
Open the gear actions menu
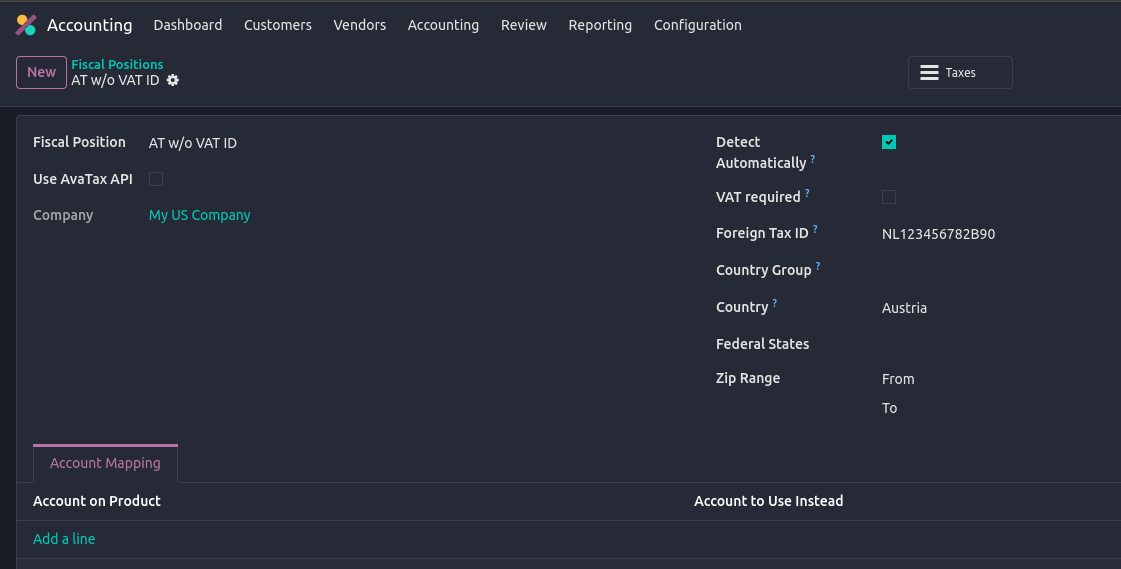(x=173, y=80)
